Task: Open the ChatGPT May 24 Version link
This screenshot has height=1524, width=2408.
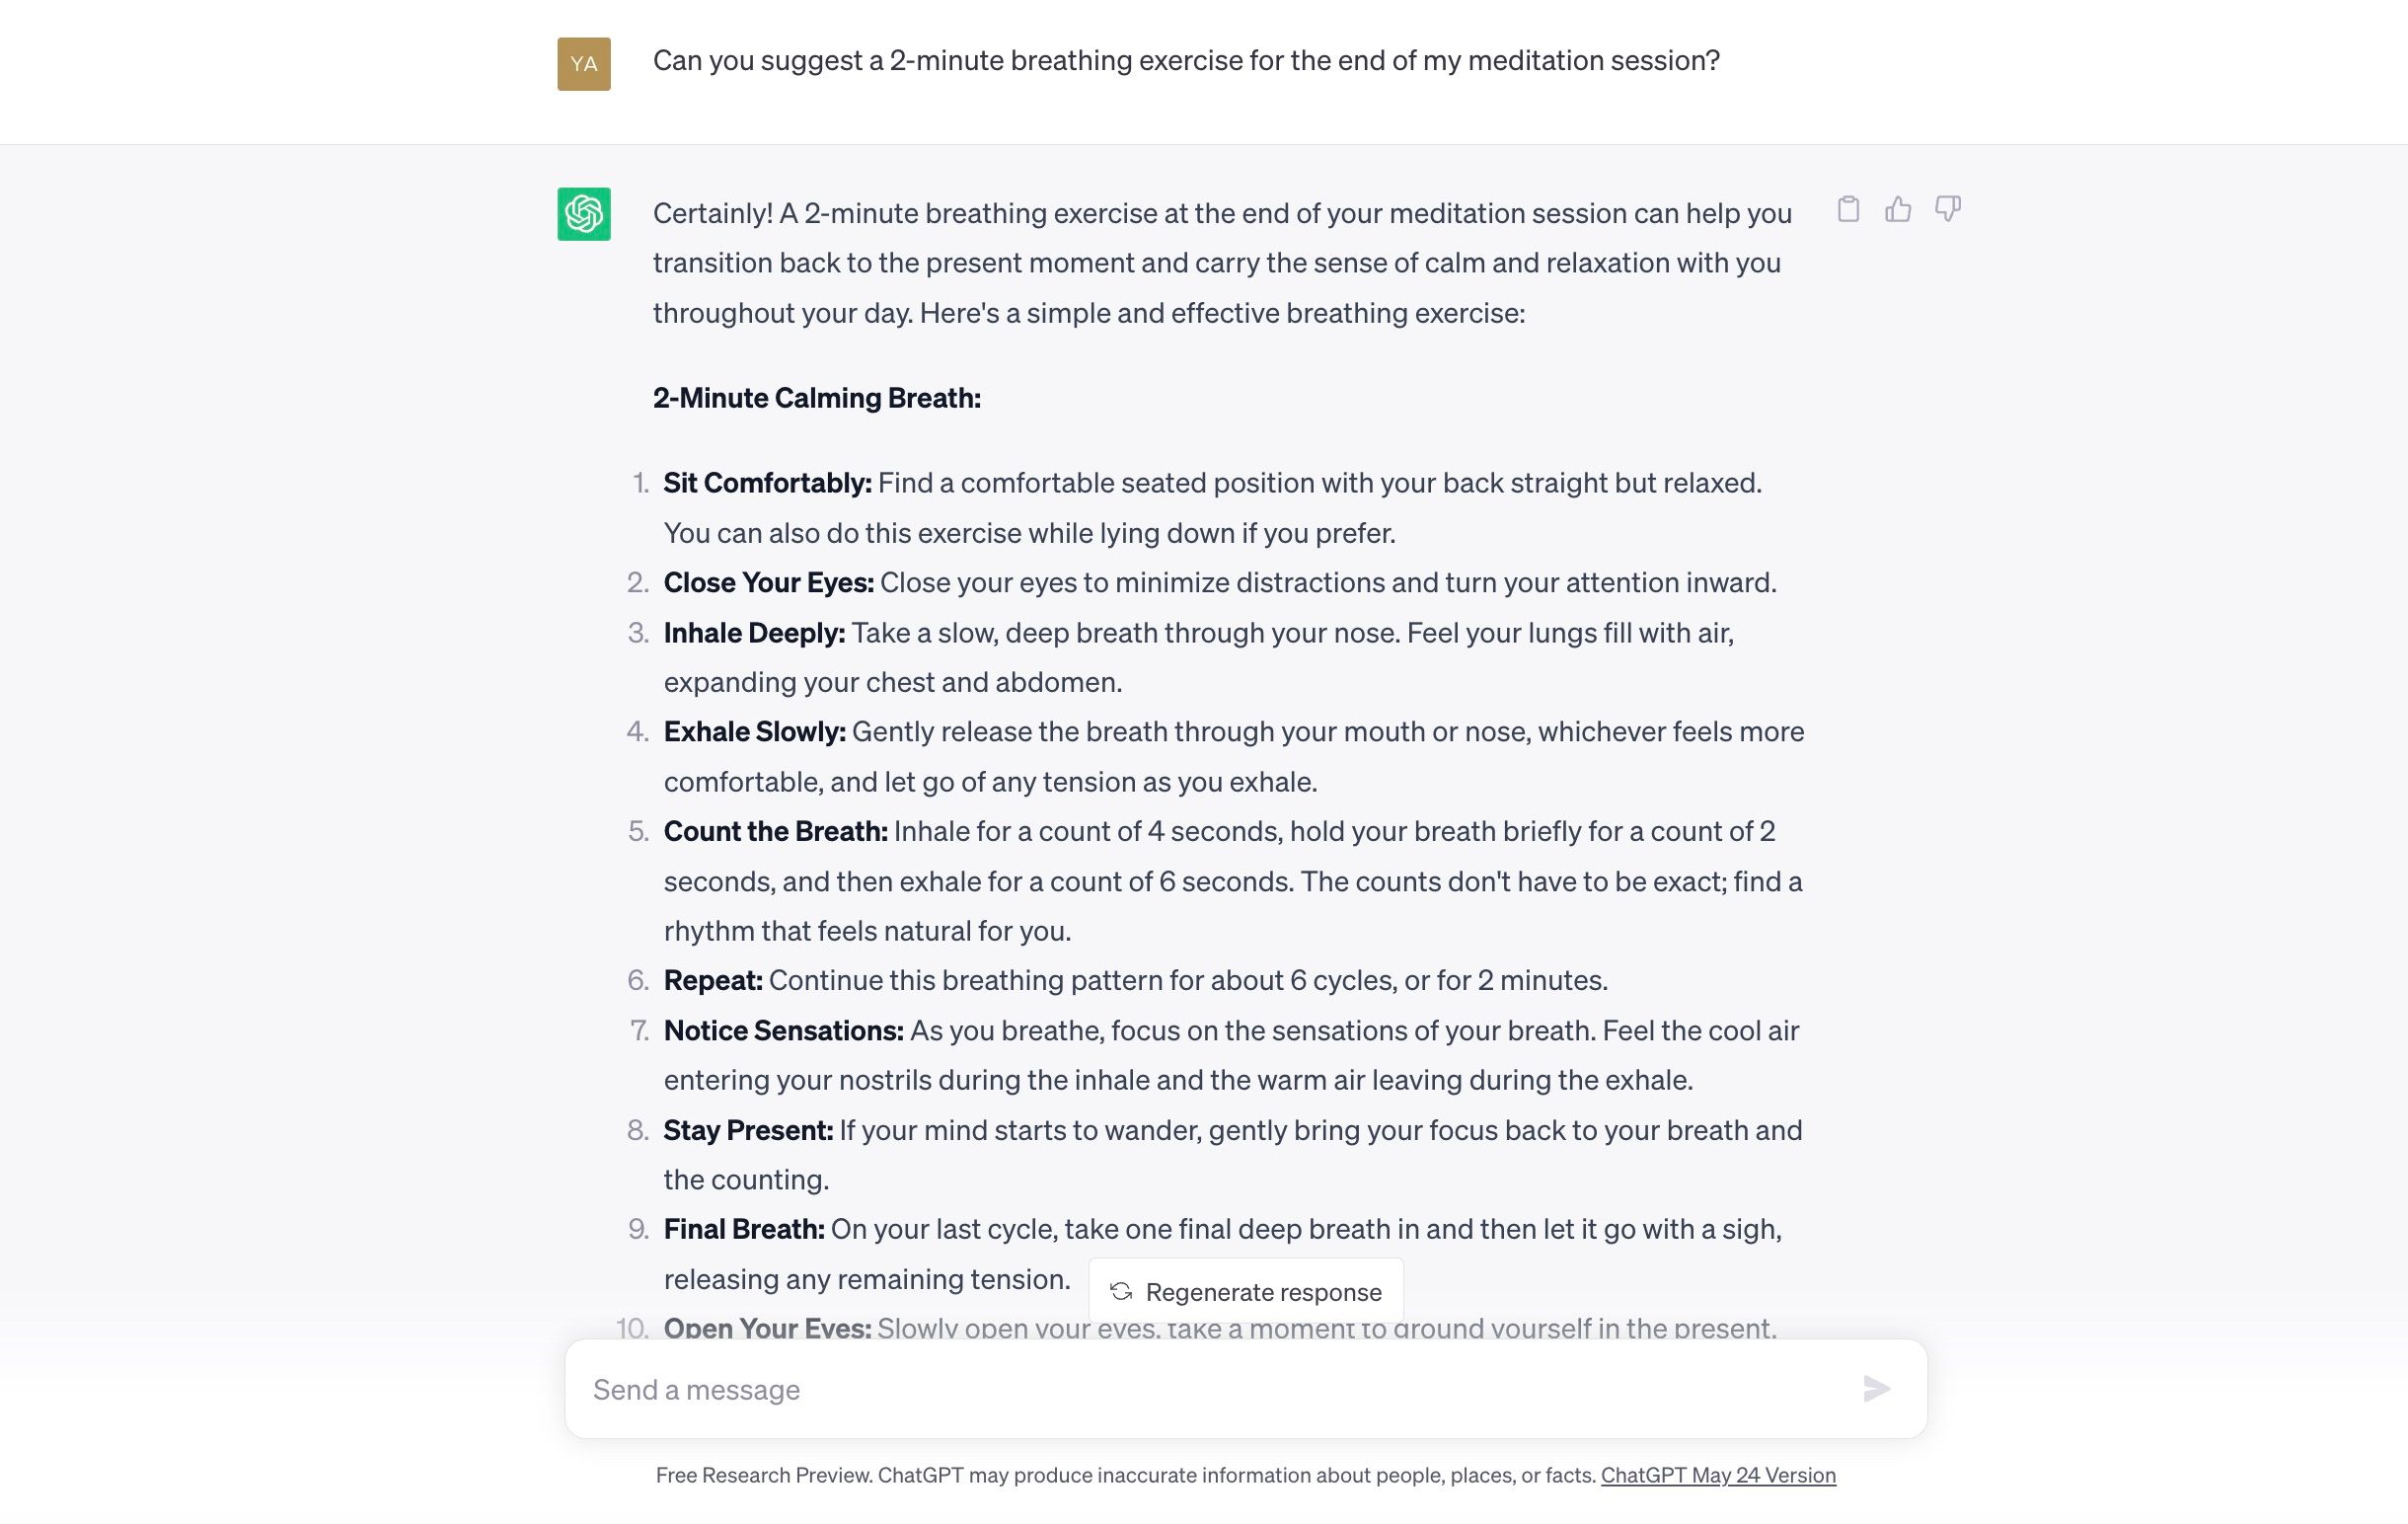Action: point(1717,1475)
